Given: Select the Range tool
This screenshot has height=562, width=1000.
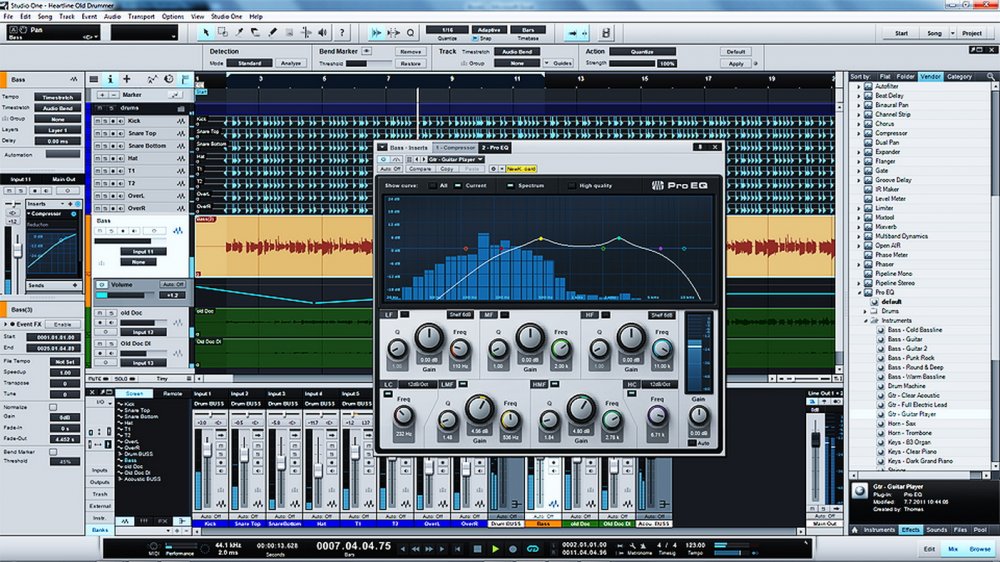Looking at the screenshot, I should (222, 33).
